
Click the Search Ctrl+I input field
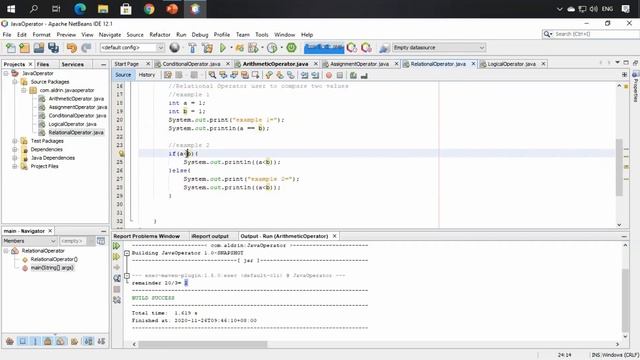pyautogui.click(x=594, y=34)
